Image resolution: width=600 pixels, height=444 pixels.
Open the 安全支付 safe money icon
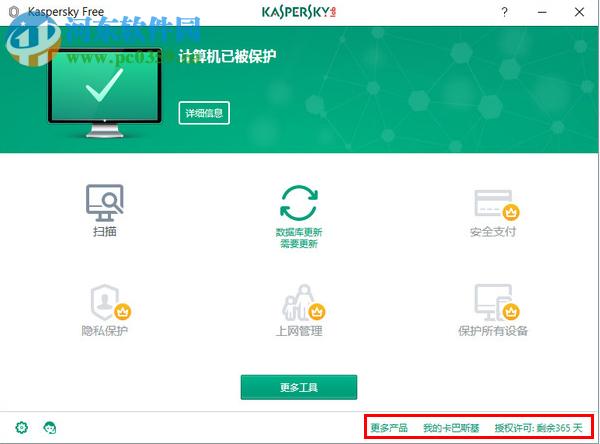(x=496, y=205)
